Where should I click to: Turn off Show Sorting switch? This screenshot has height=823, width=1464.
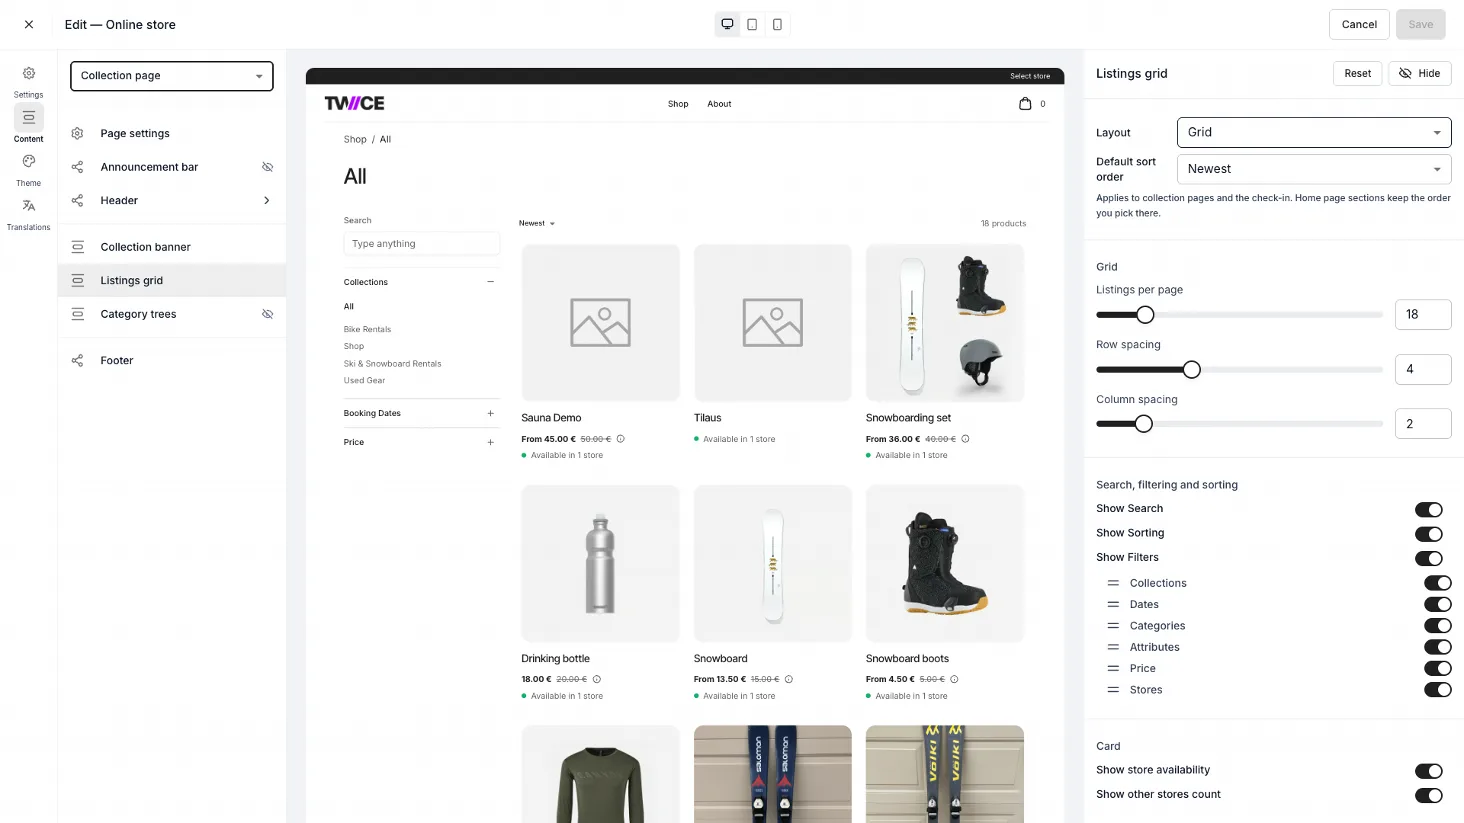[1428, 534]
